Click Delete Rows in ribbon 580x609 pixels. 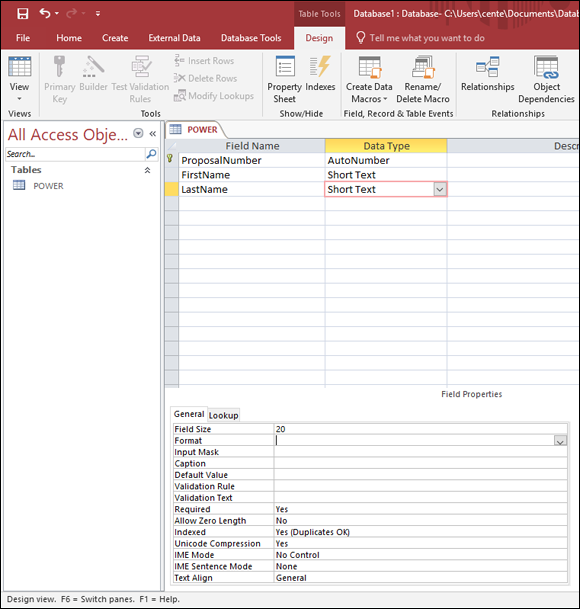(206, 78)
